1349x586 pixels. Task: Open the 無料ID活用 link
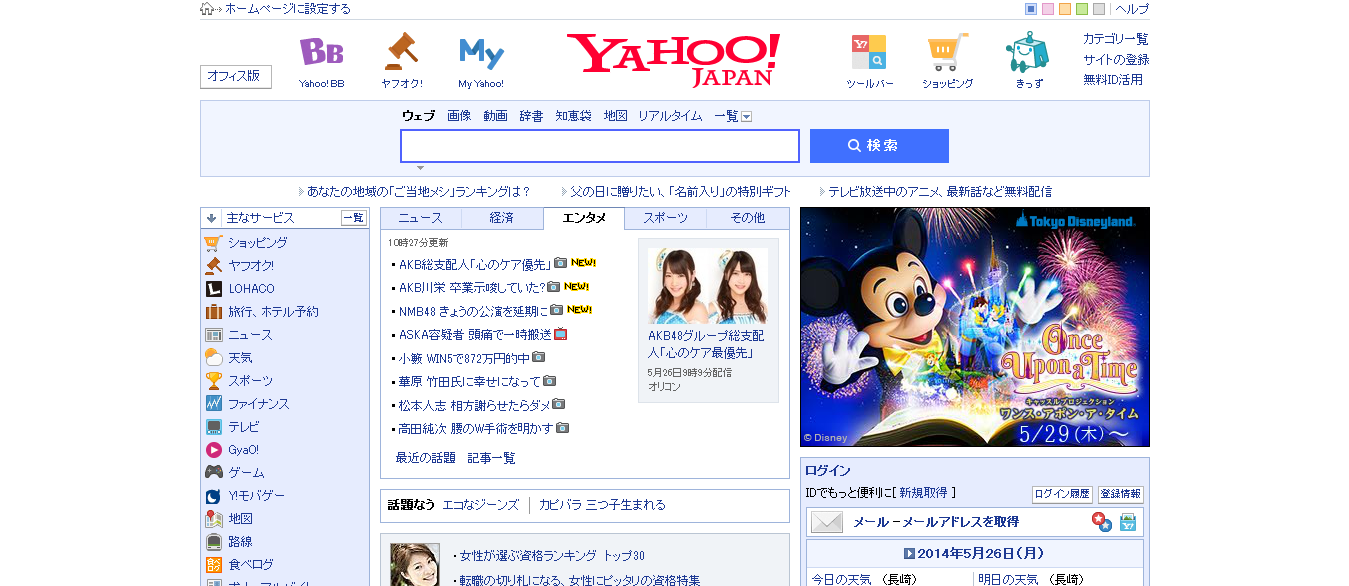pos(1113,80)
